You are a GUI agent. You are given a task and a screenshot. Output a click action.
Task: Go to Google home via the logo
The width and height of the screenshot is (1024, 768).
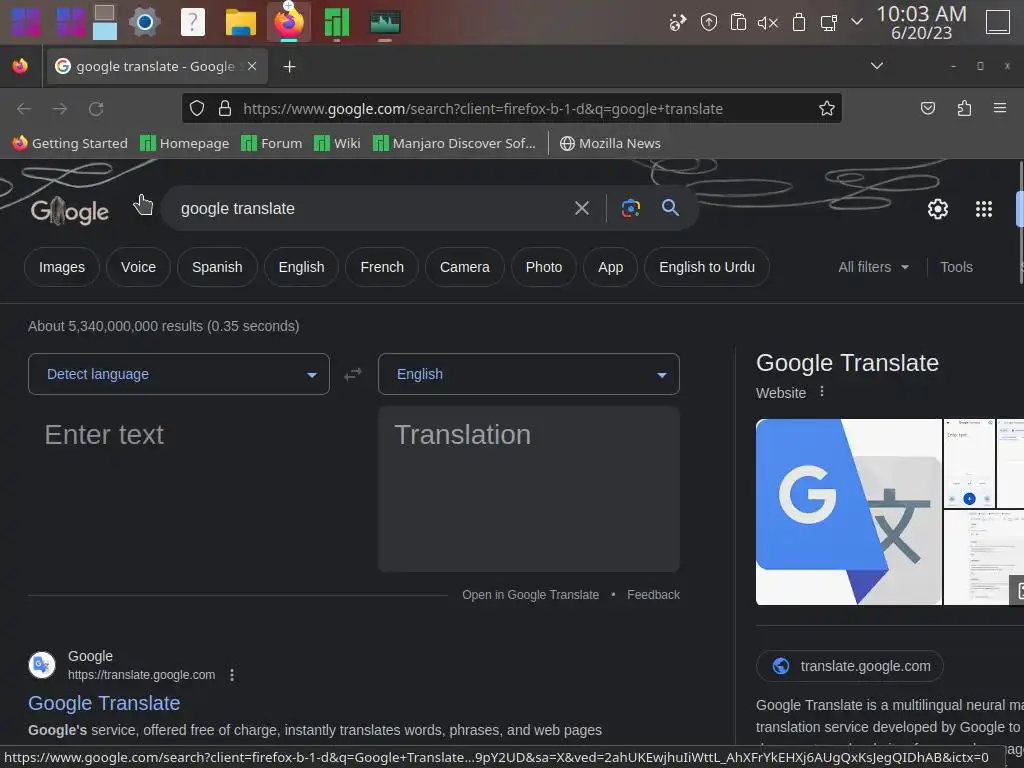click(70, 211)
